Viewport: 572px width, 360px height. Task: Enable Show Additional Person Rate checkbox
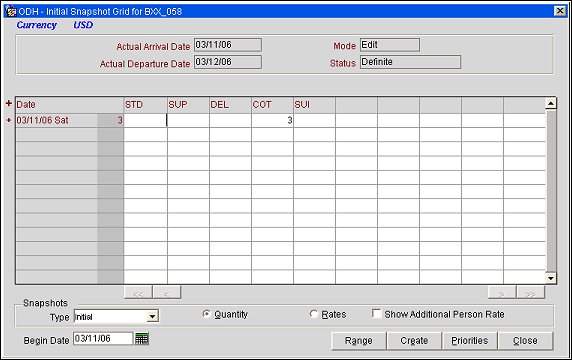click(x=376, y=314)
